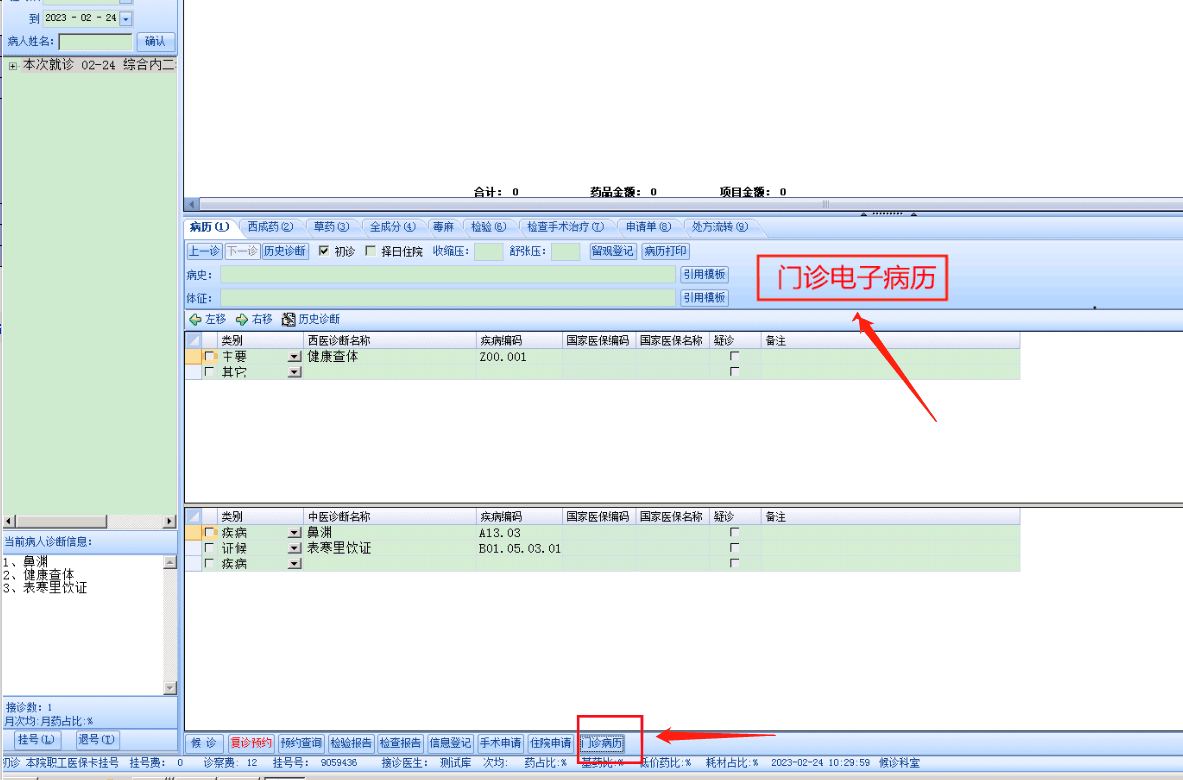Screen dimensions: 1183x780
Task: Open the 其它 category dropdown arrow
Action: pos(294,372)
